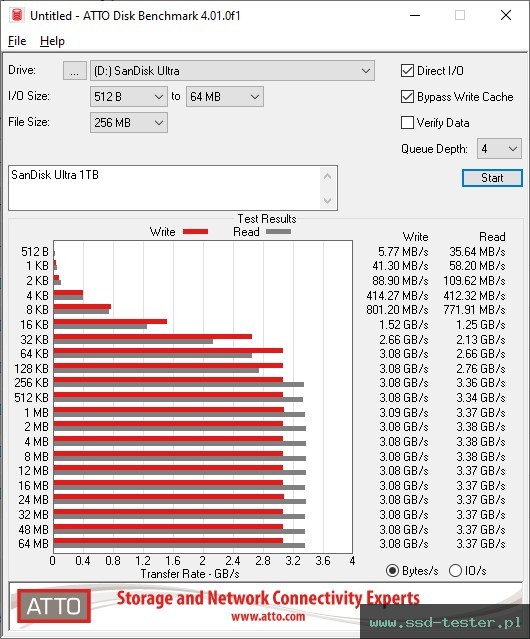This screenshot has width=530, height=639.
Task: Minimize the ATTO Disk Benchmark window
Action: click(415, 15)
